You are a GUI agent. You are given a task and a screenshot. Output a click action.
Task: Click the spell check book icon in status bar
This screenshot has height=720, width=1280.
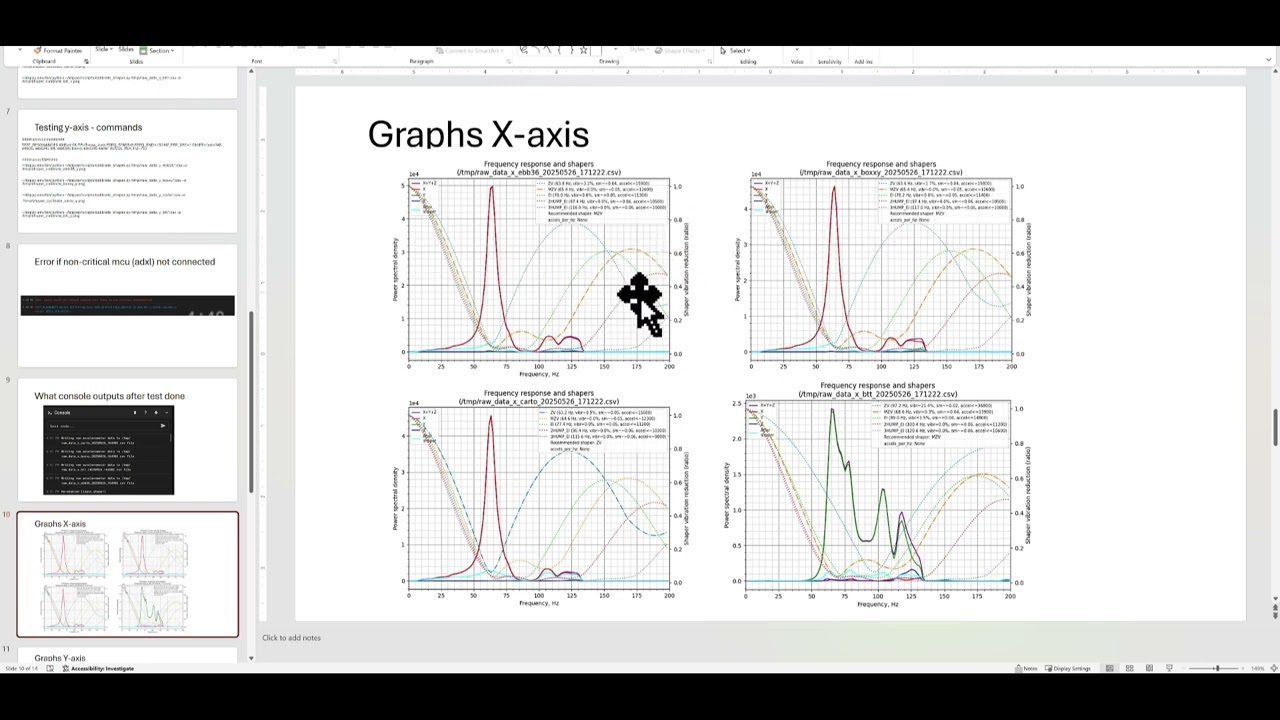click(50, 668)
